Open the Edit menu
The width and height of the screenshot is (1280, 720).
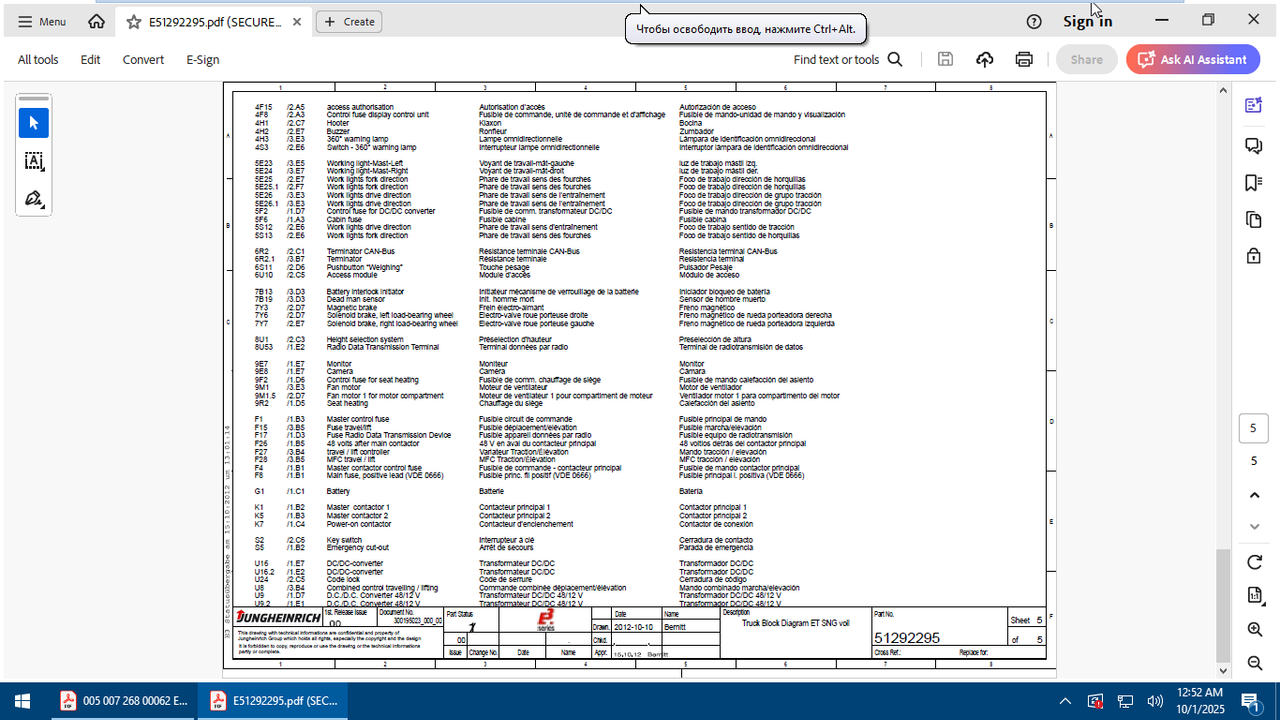(91, 60)
